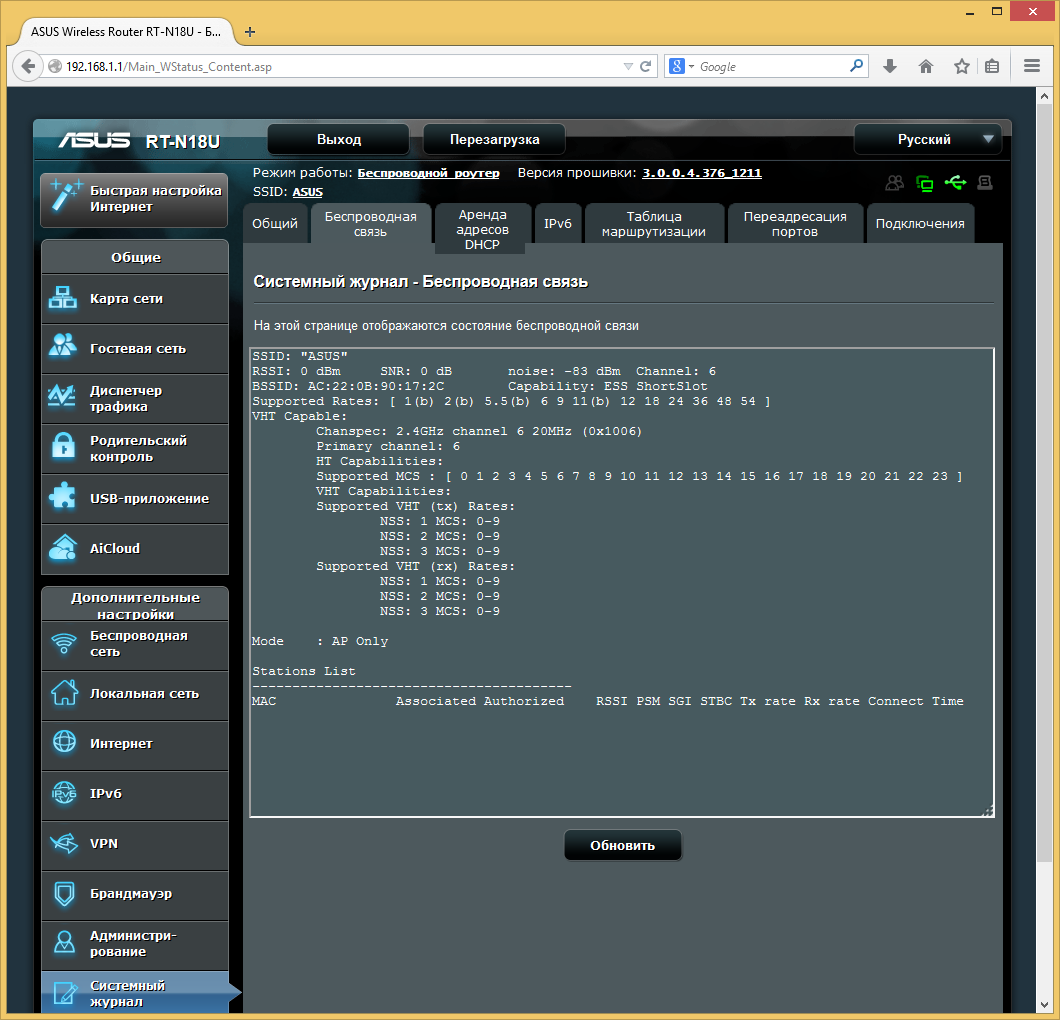1060x1020 pixels.
Task: Click inside the wireless log text area
Action: 622,582
